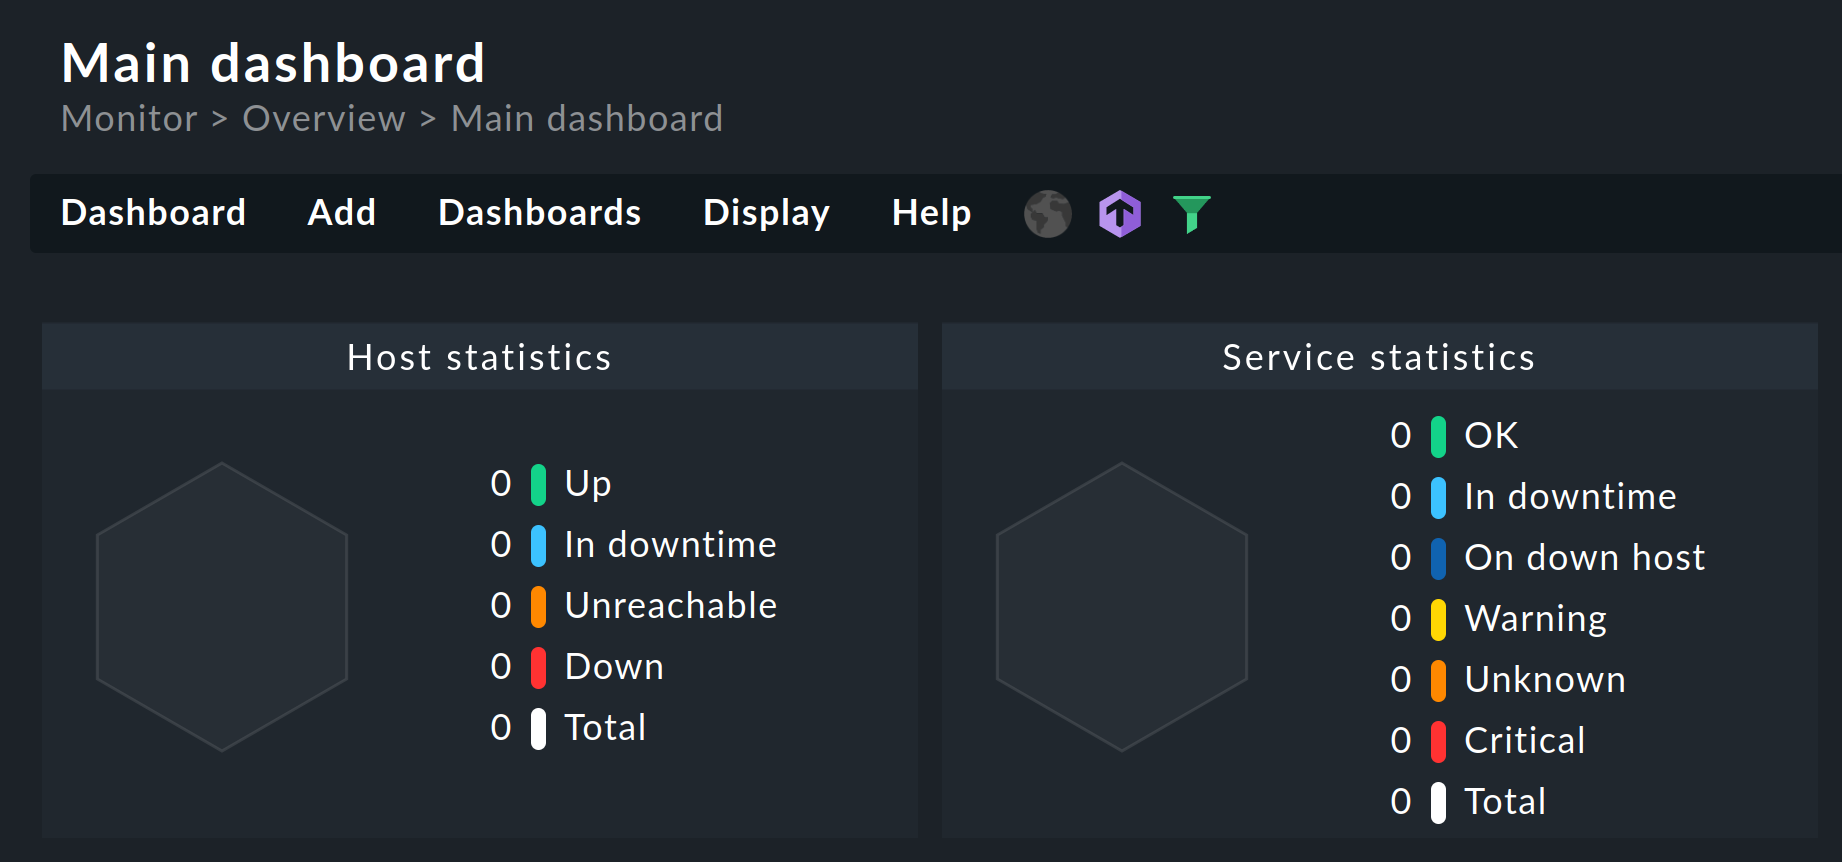Click the count 0 next to Down
This screenshot has height=862, width=1842.
pyautogui.click(x=501, y=667)
